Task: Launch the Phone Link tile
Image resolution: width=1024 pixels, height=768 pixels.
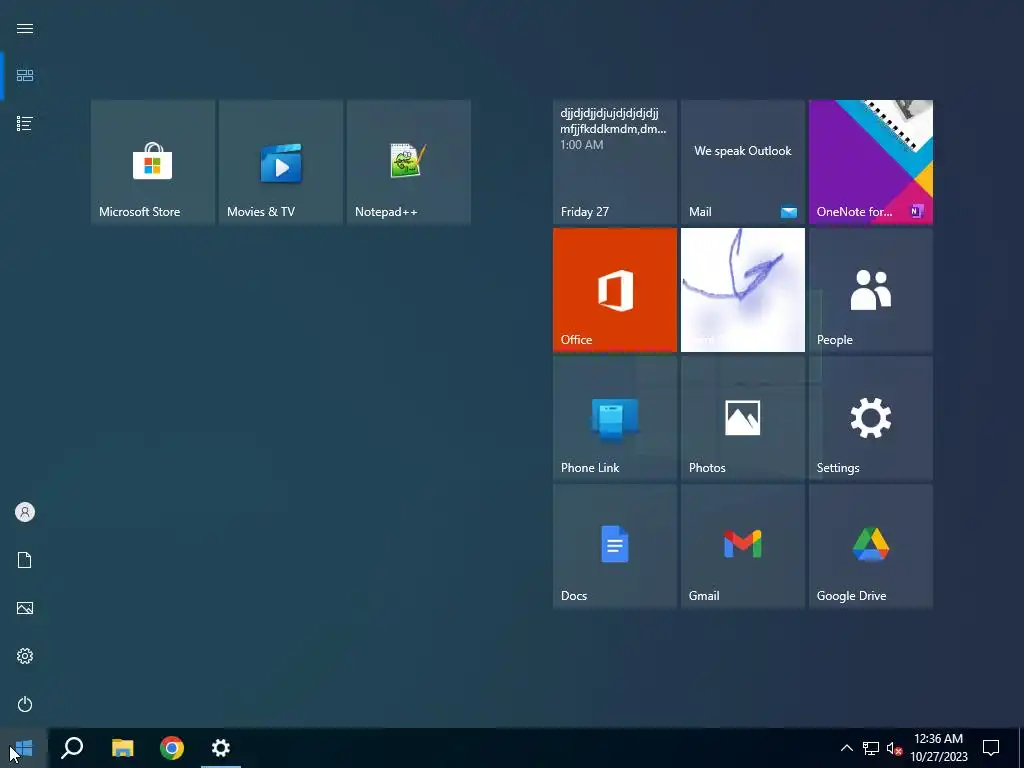Action: (x=615, y=418)
